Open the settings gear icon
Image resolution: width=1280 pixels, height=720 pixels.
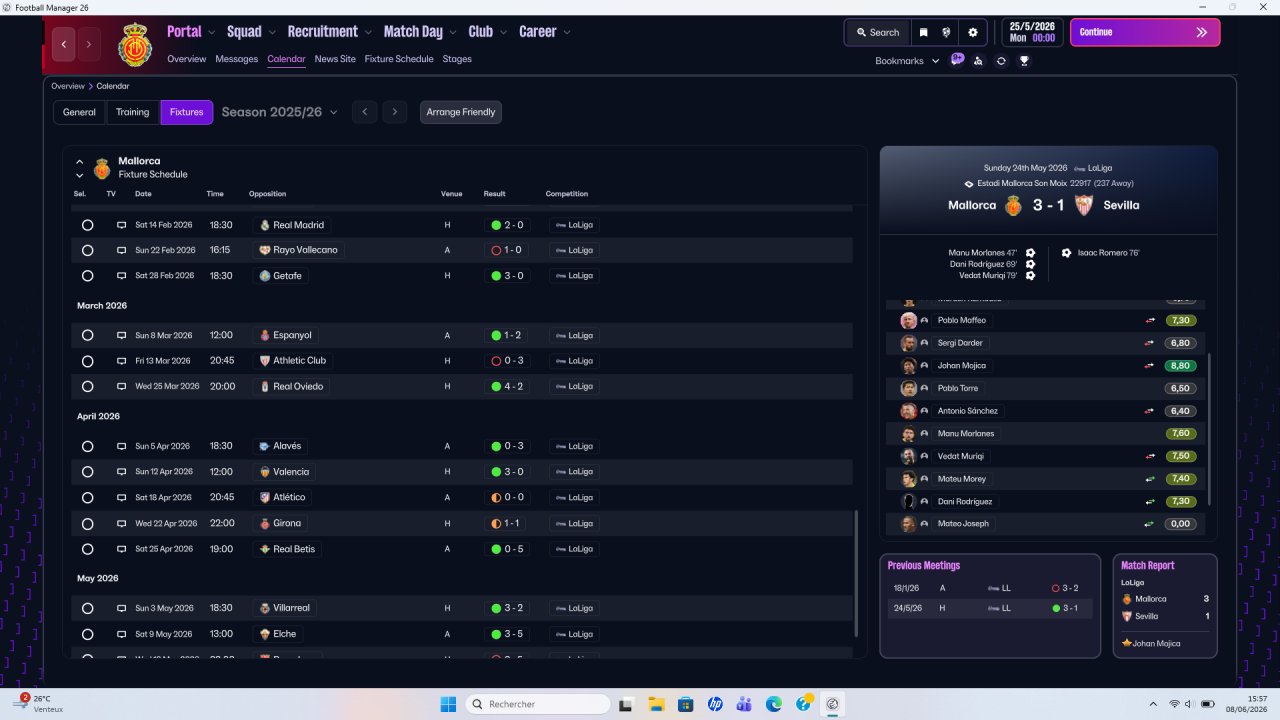pos(972,32)
